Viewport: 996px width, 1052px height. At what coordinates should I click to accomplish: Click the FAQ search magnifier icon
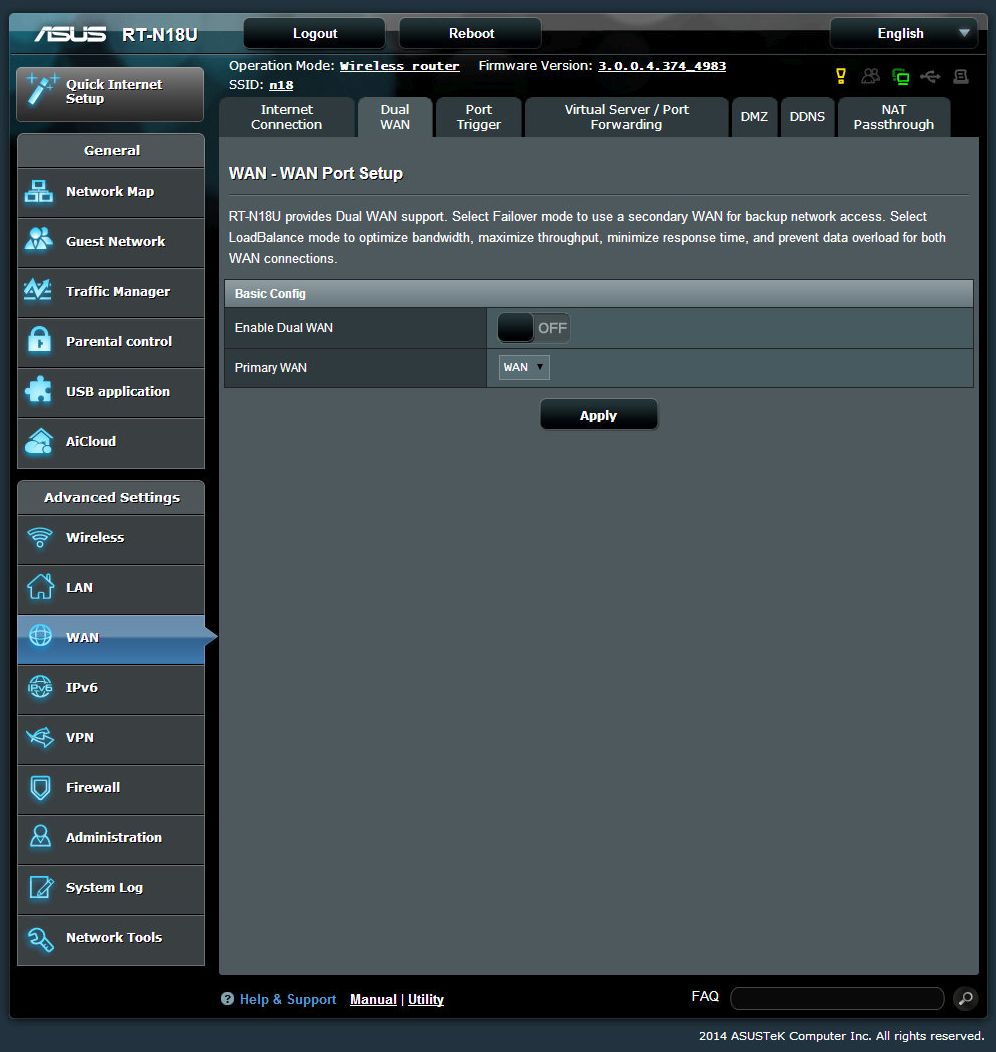[x=965, y=998]
